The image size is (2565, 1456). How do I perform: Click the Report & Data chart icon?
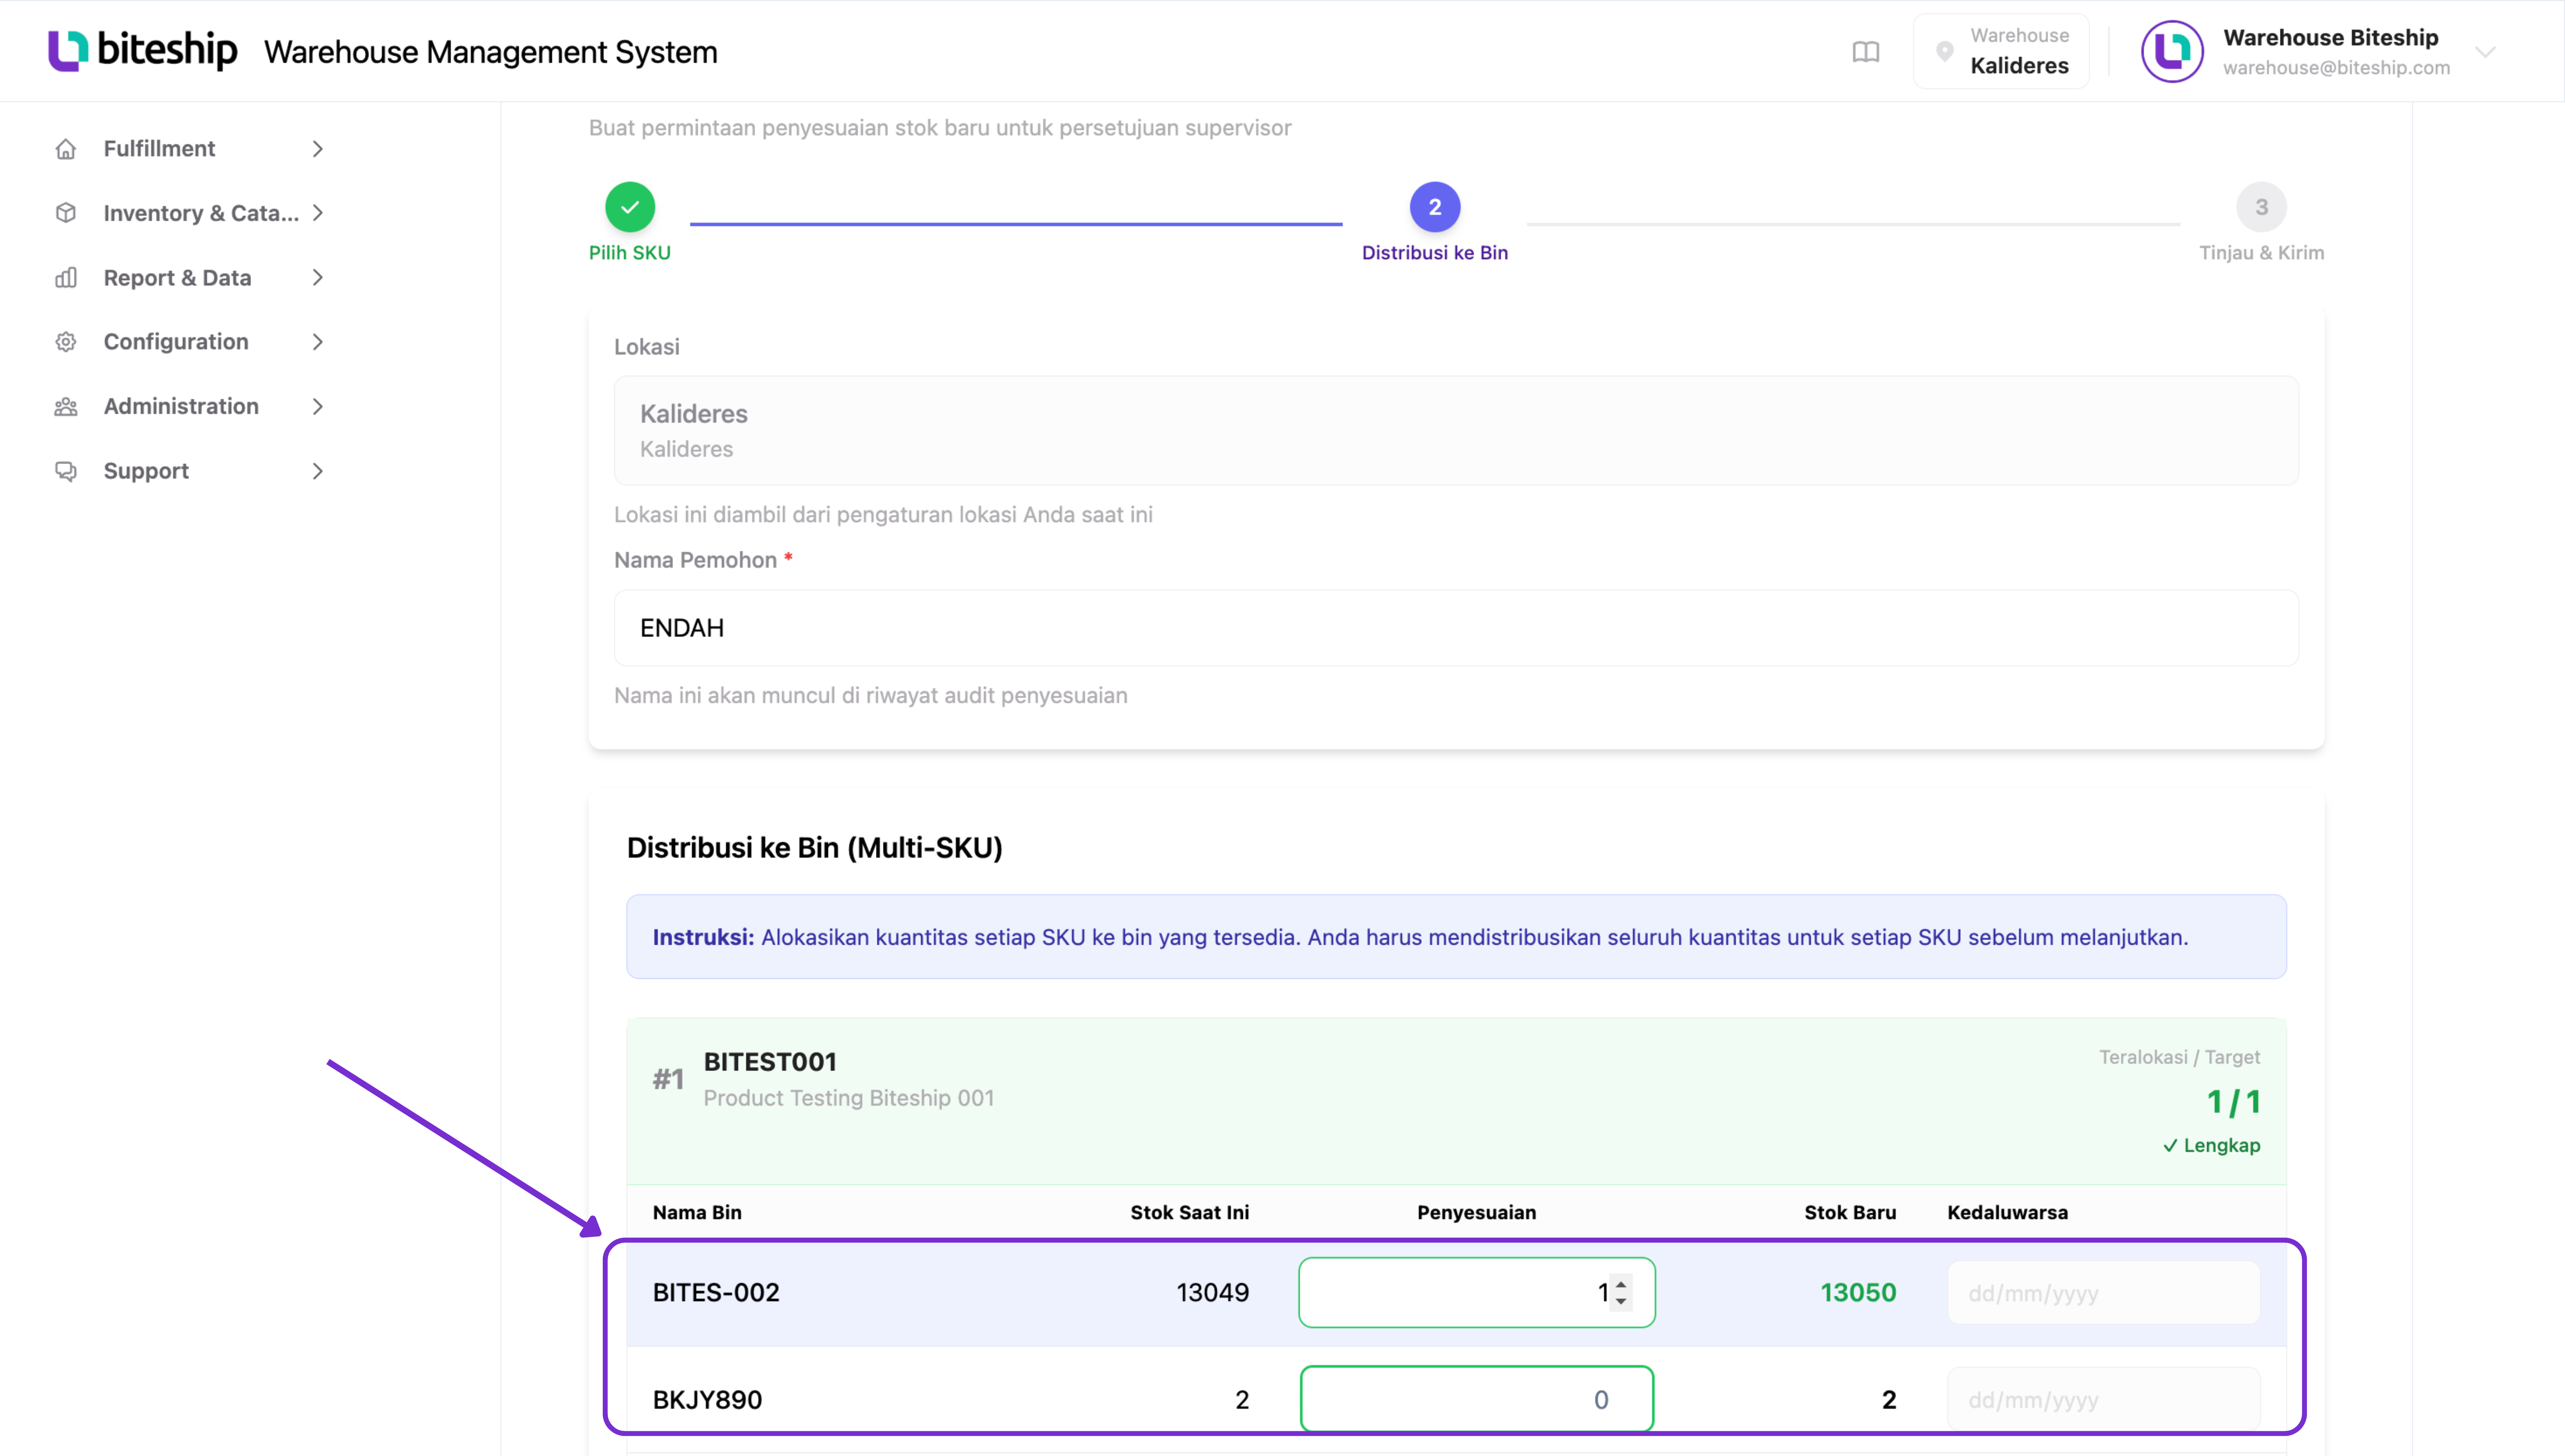(x=66, y=278)
